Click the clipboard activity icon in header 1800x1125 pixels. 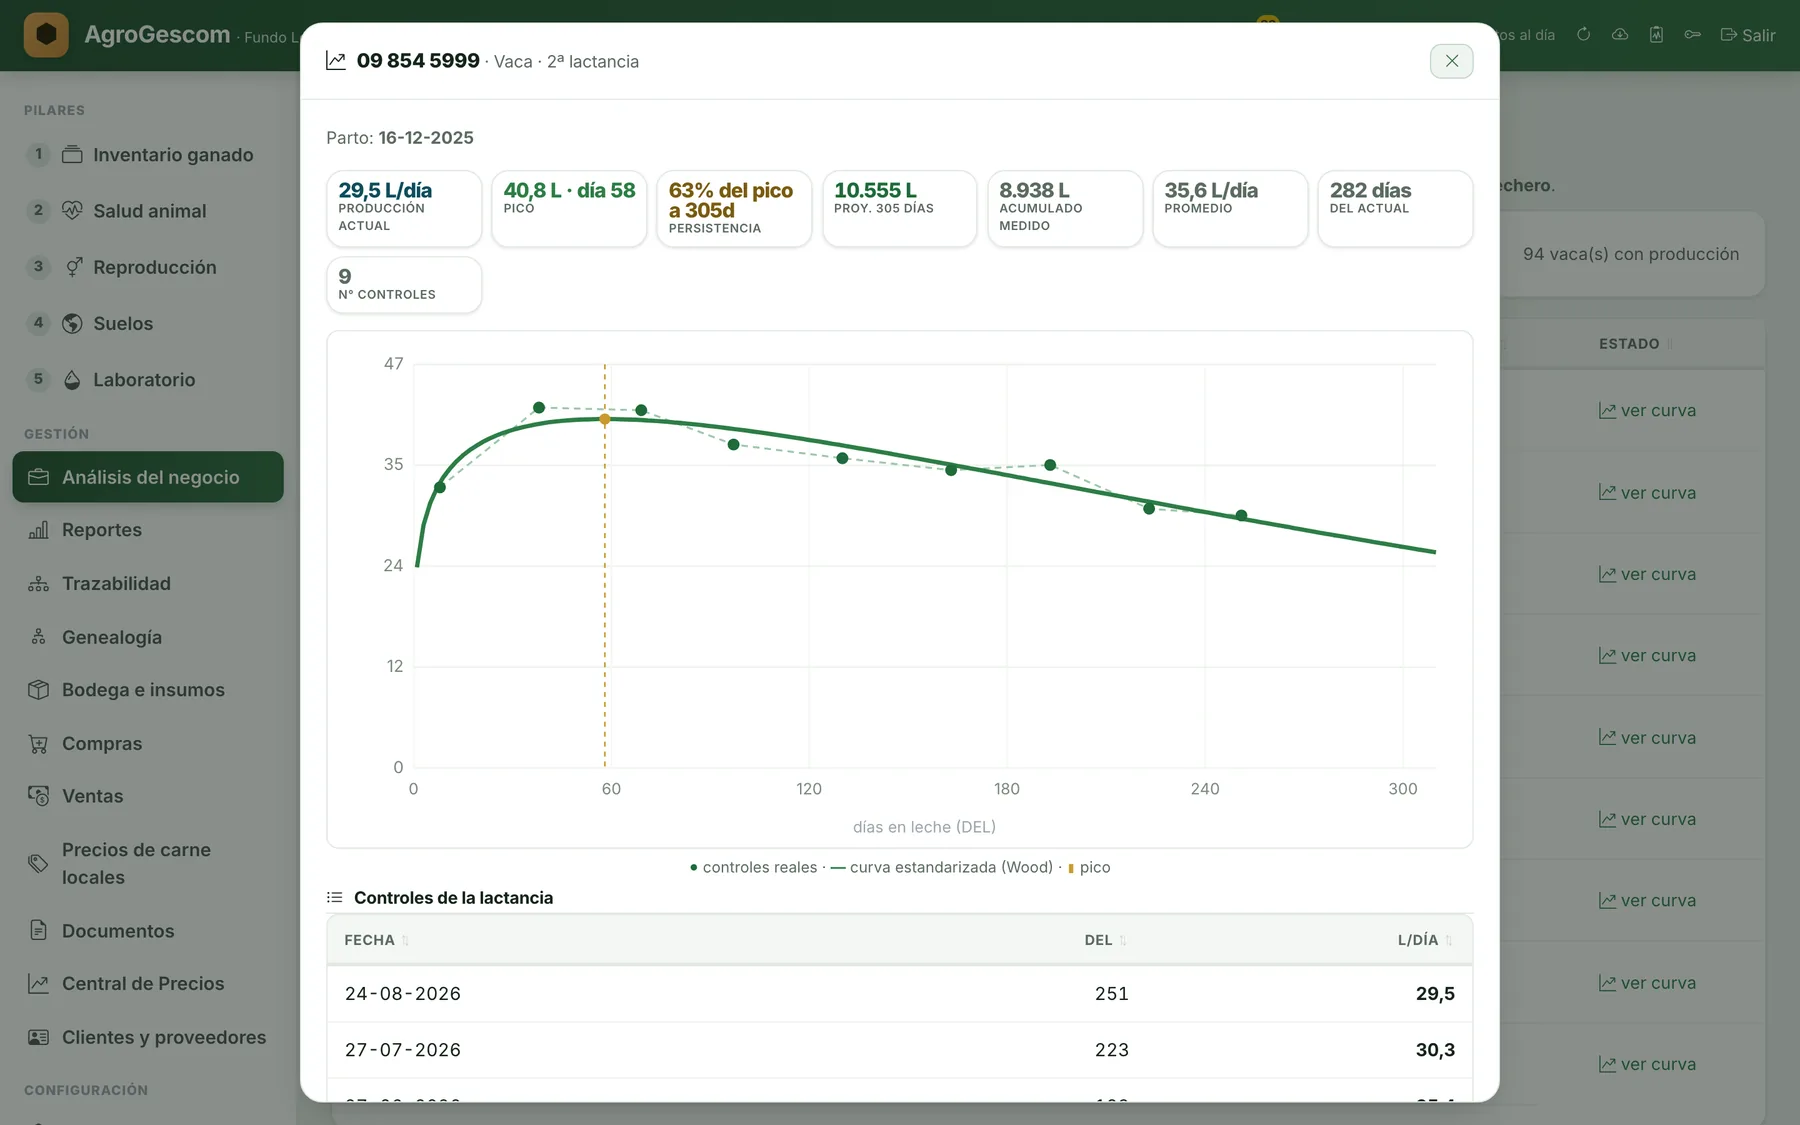click(1656, 34)
